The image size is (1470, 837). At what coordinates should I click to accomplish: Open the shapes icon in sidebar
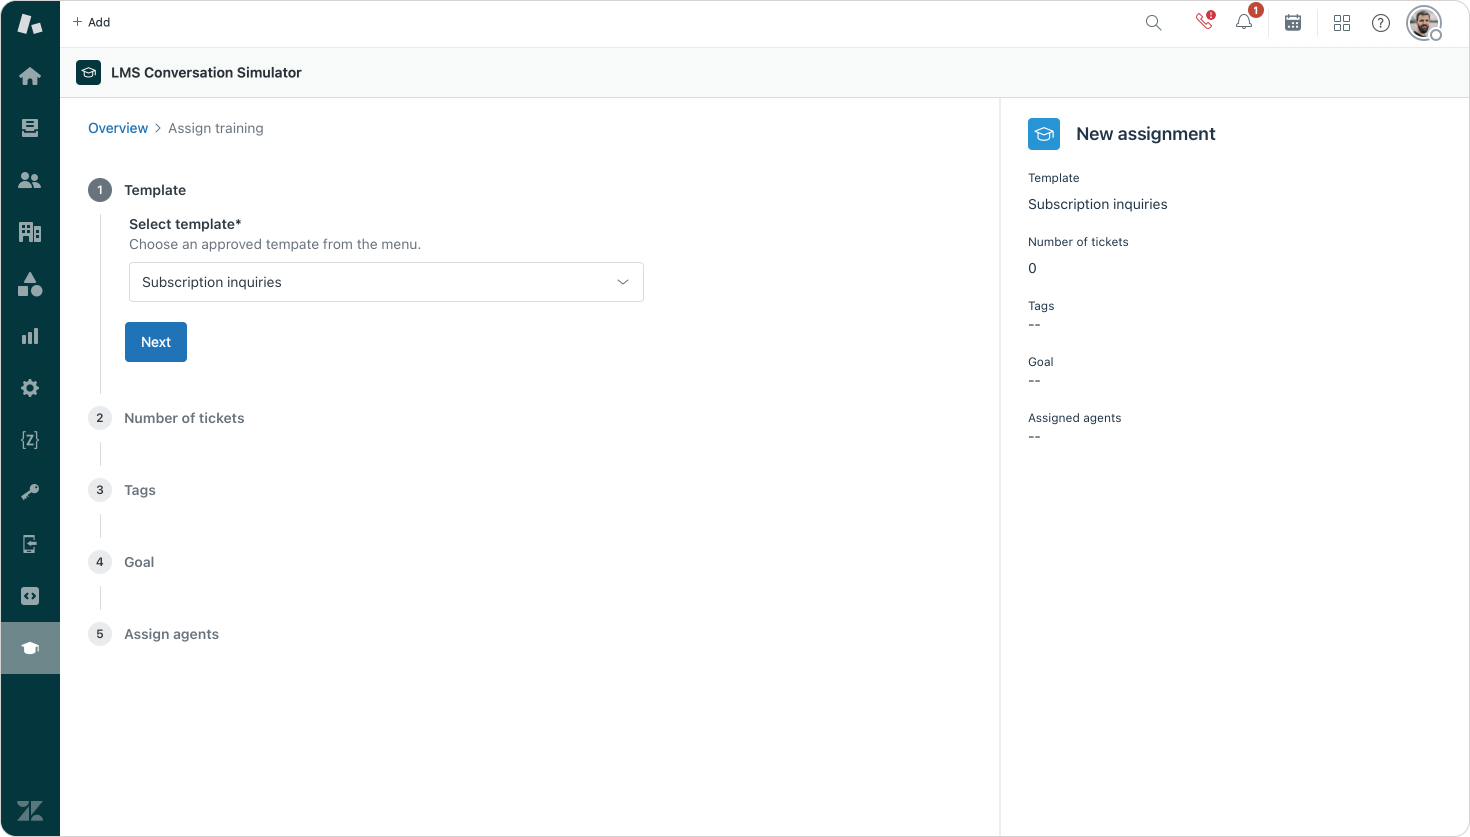(30, 284)
